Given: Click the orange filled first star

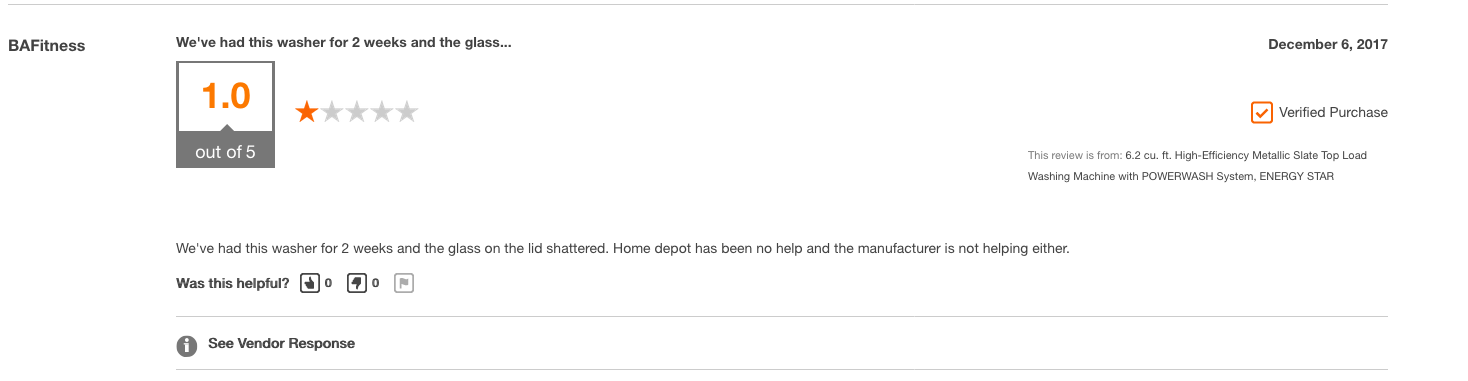Looking at the screenshot, I should (306, 112).
